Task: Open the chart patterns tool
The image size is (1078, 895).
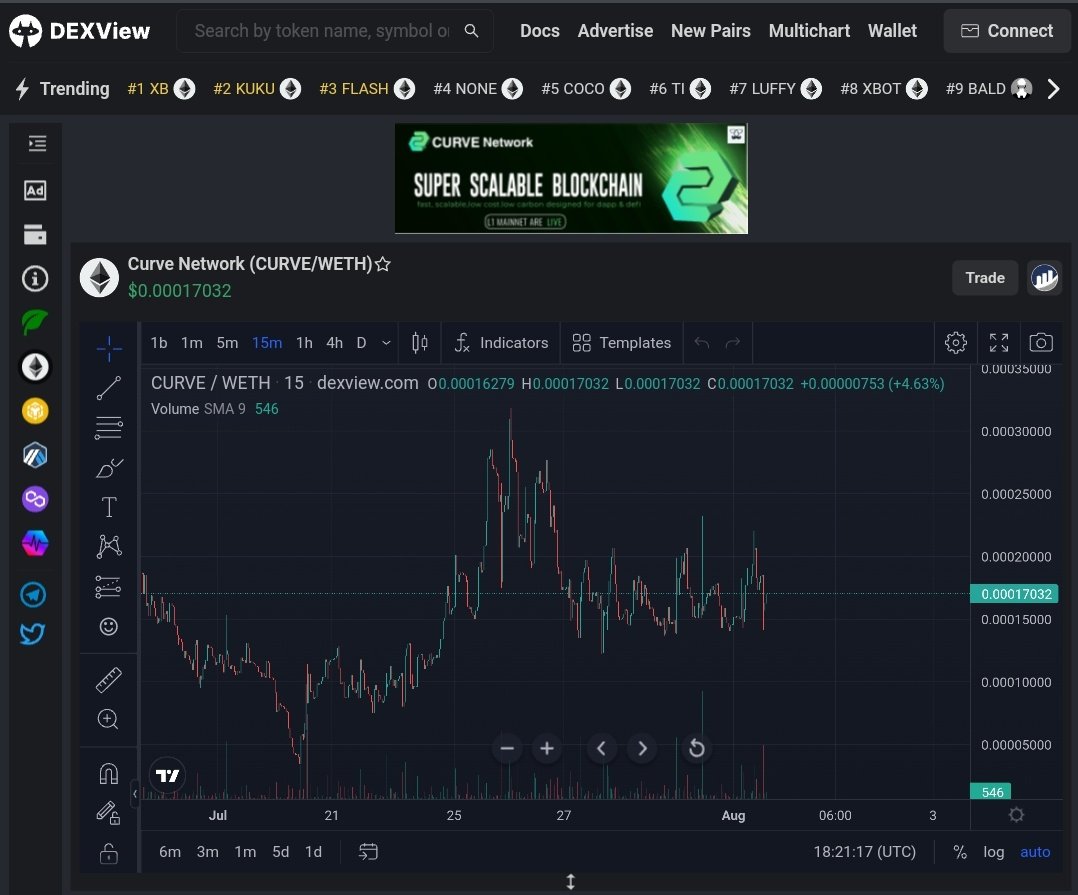Action: pos(109,546)
